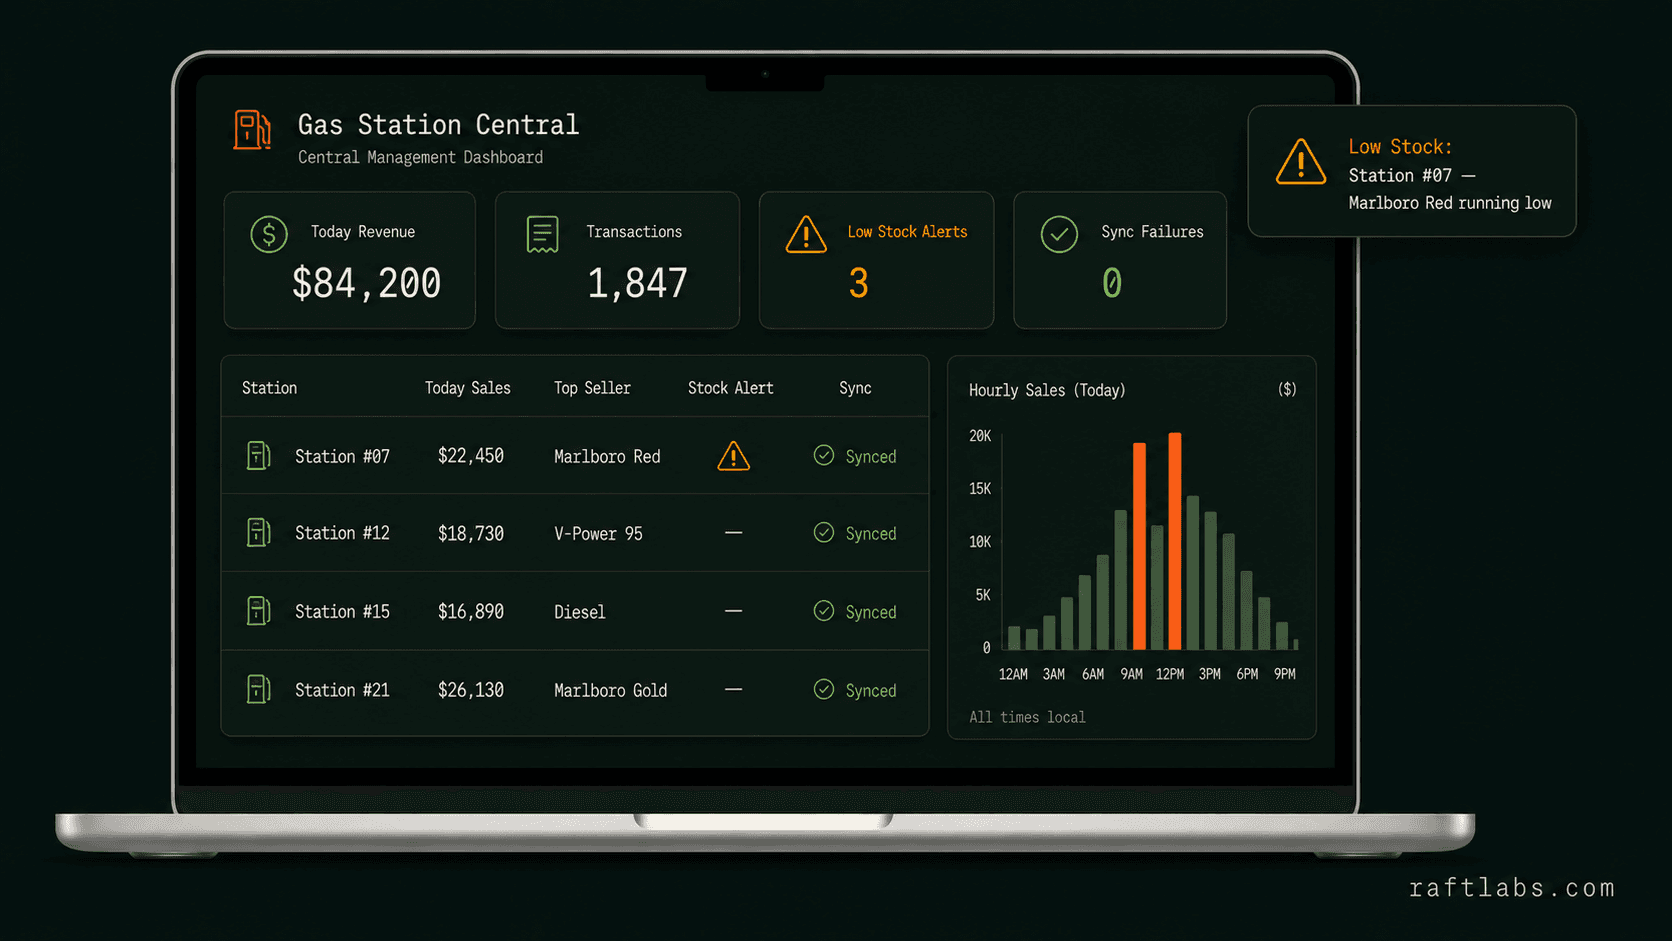The height and width of the screenshot is (941, 1672).
Task: Click the V-Power 95 top seller cell
Action: (x=598, y=534)
